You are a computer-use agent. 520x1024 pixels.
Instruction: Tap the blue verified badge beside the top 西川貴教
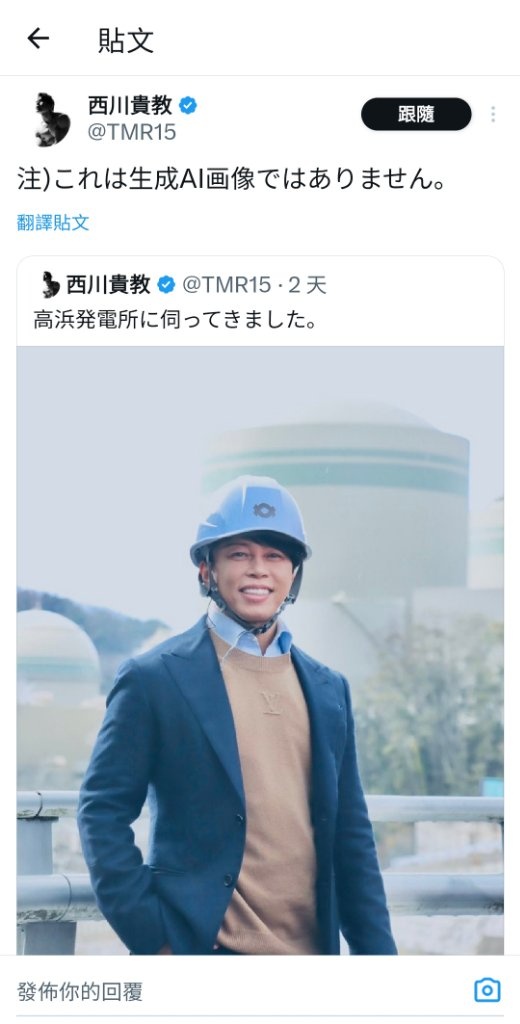coord(188,105)
